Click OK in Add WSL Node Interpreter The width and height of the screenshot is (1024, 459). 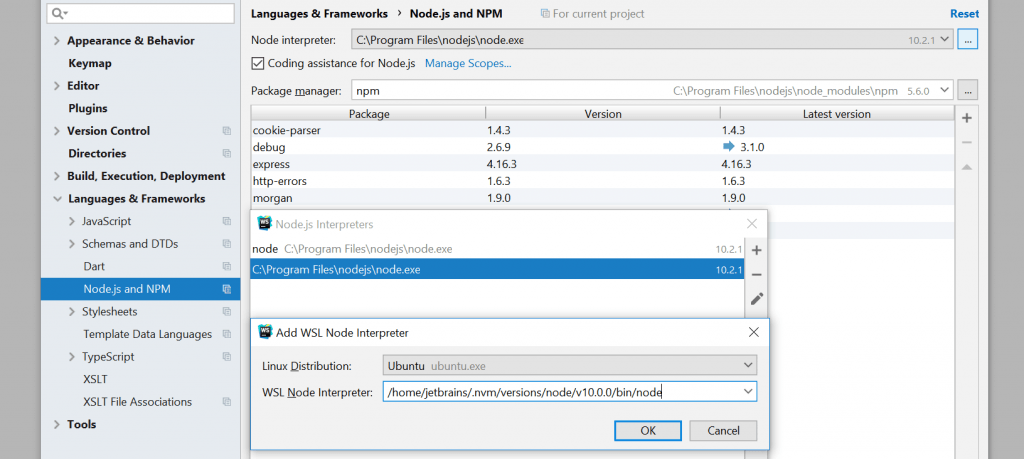tap(648, 430)
